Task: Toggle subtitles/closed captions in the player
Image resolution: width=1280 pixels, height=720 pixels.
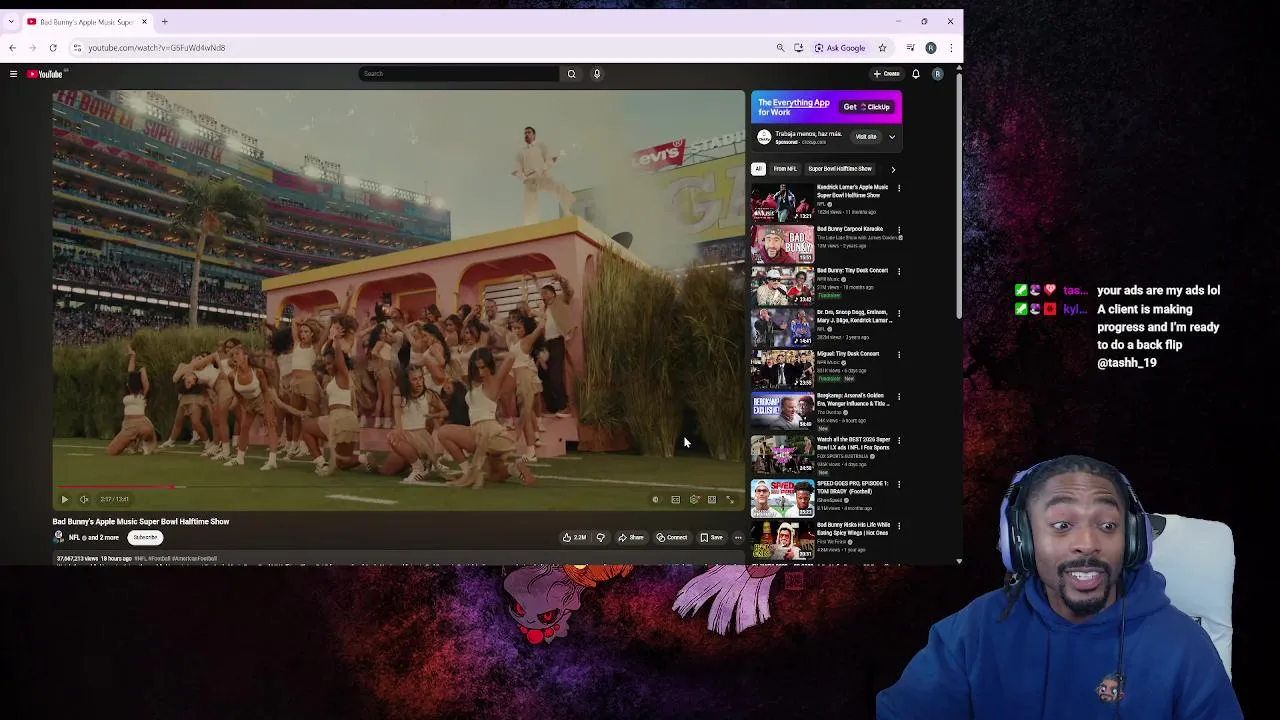Action: point(675,499)
